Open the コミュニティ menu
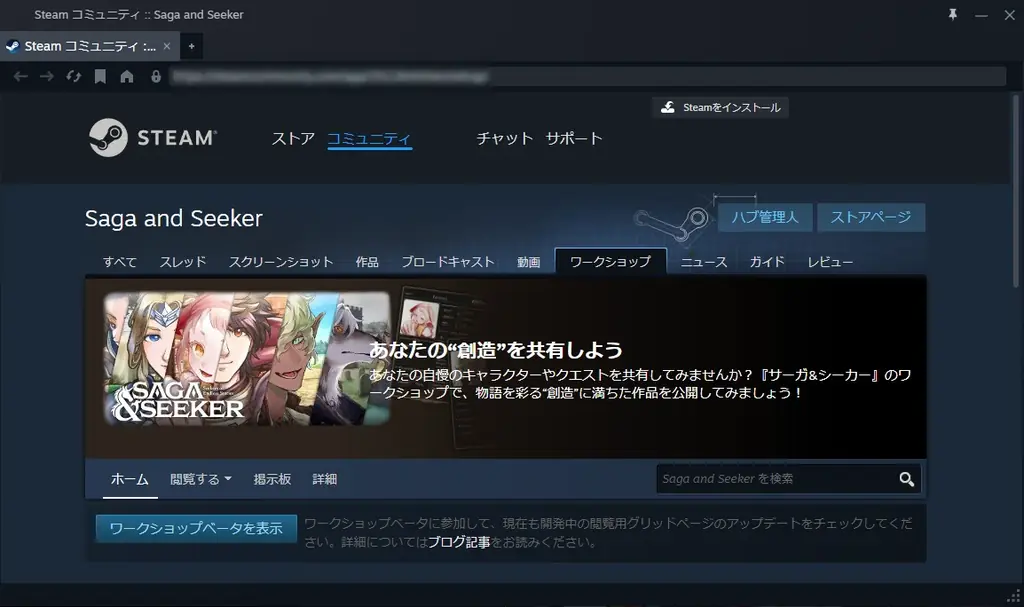This screenshot has width=1024, height=607. (370, 140)
